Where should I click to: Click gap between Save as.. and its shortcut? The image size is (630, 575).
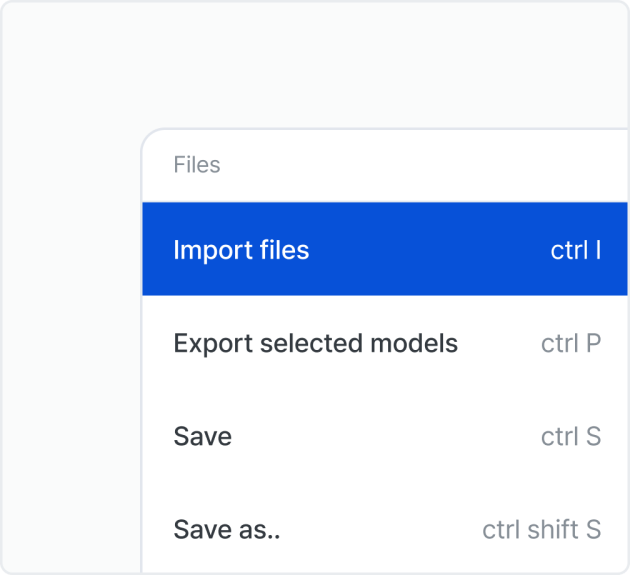point(380,529)
